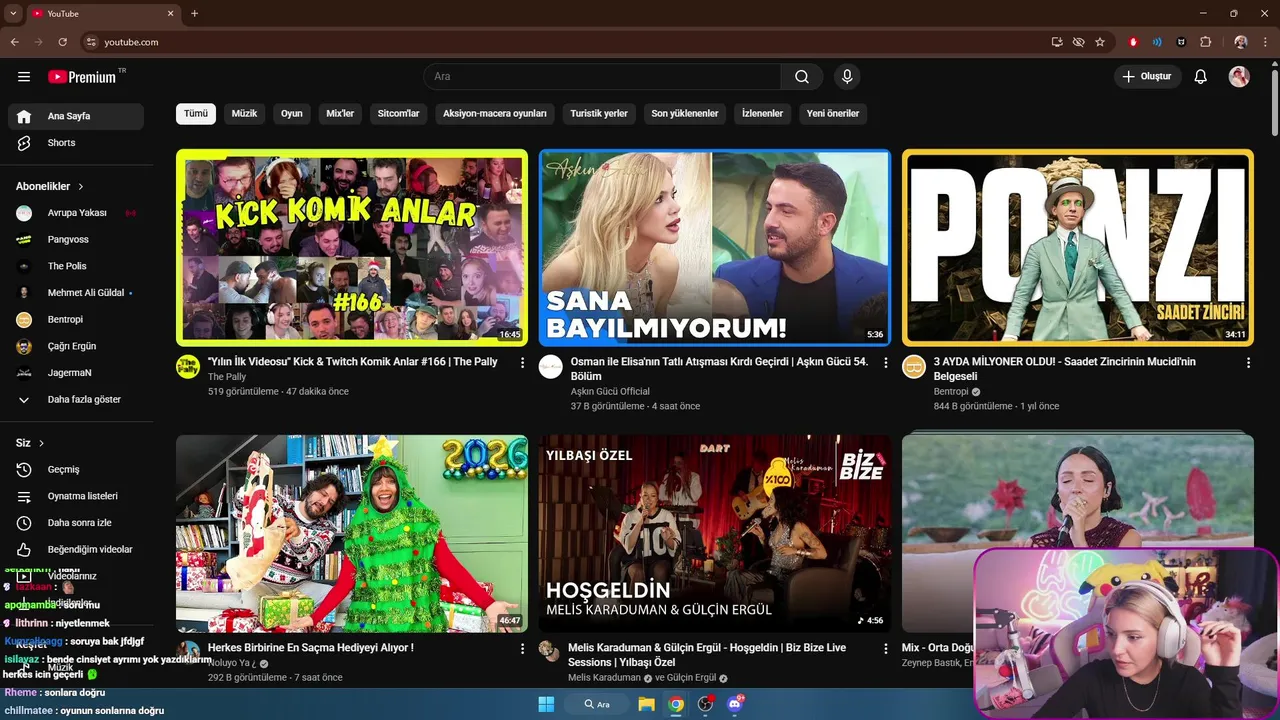Select the Son yüklenenler chip

(x=685, y=114)
